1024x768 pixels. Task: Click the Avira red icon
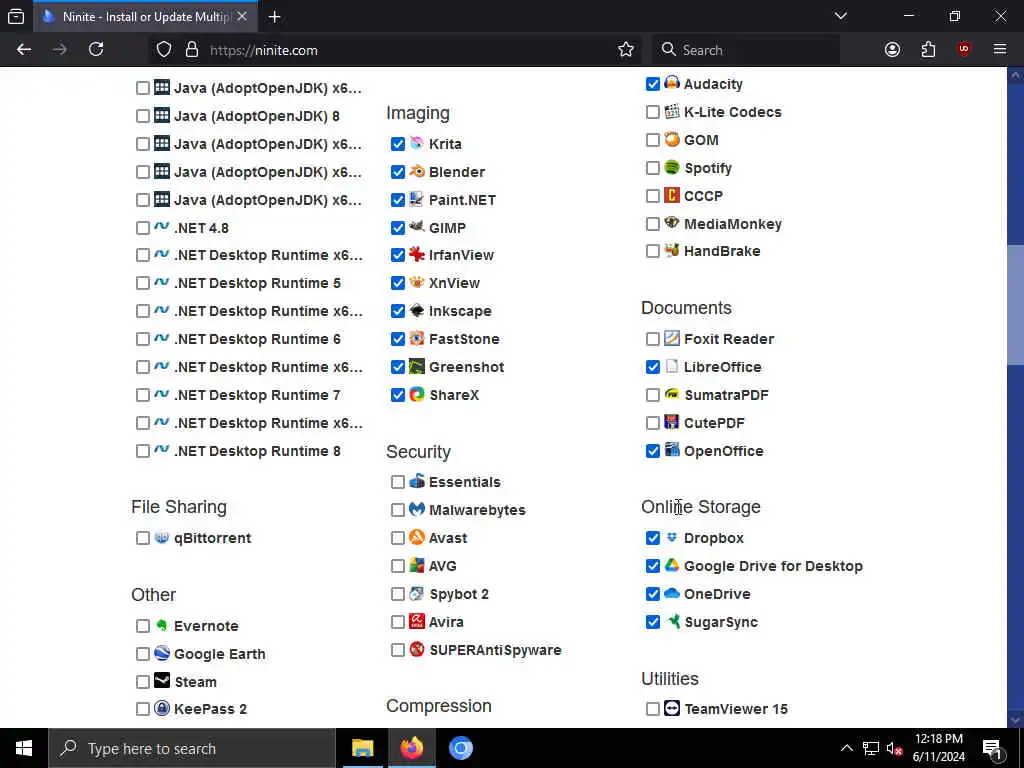417,621
